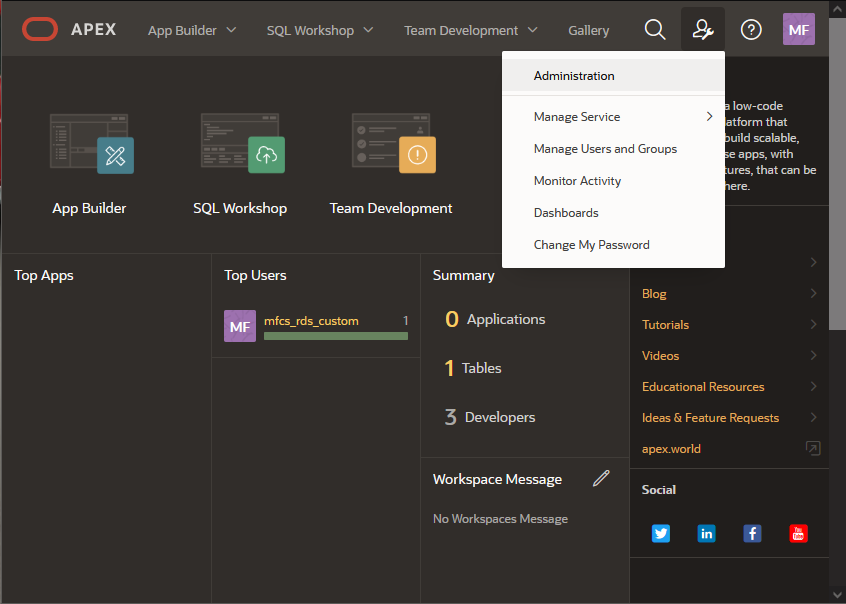
Task: Click the apex.world external link icon
Action: pos(813,448)
